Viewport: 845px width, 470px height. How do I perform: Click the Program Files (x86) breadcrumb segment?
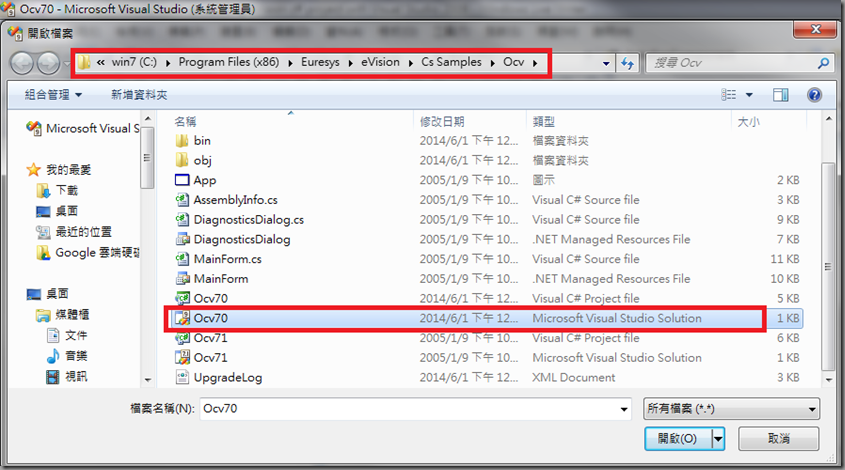click(229, 63)
